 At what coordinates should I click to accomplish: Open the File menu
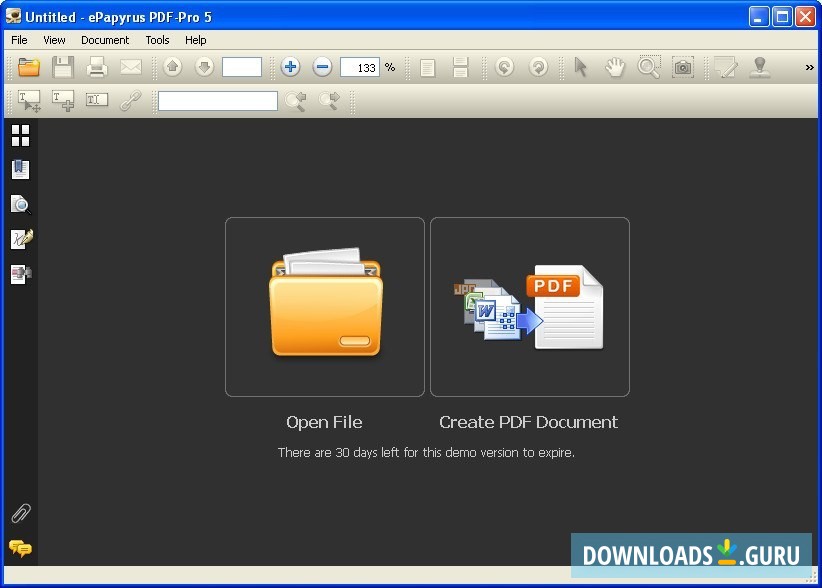point(19,40)
